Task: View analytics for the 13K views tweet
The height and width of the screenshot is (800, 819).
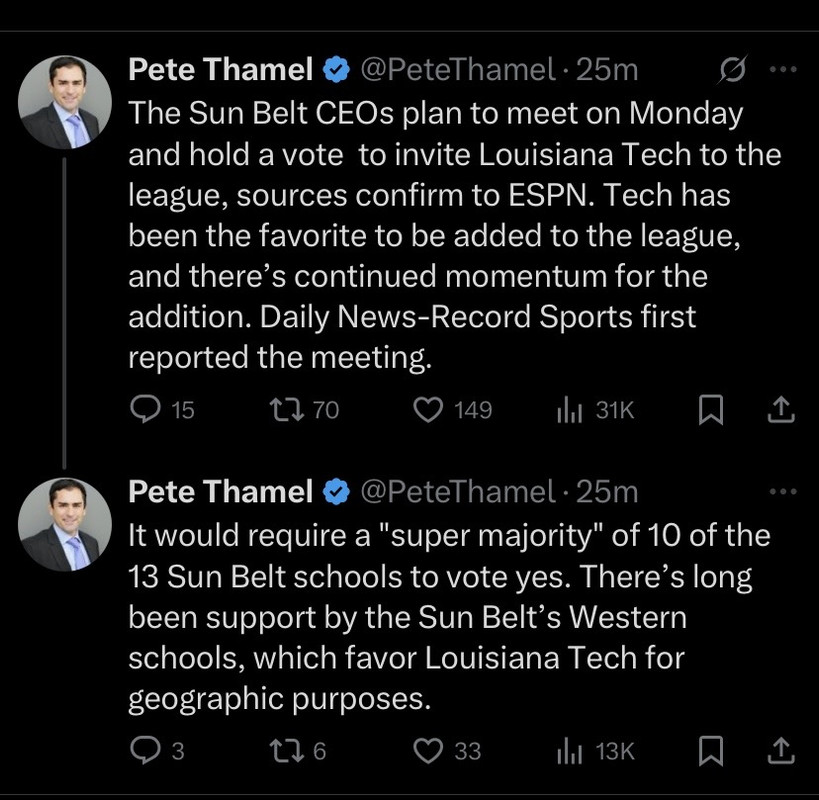Action: point(569,751)
